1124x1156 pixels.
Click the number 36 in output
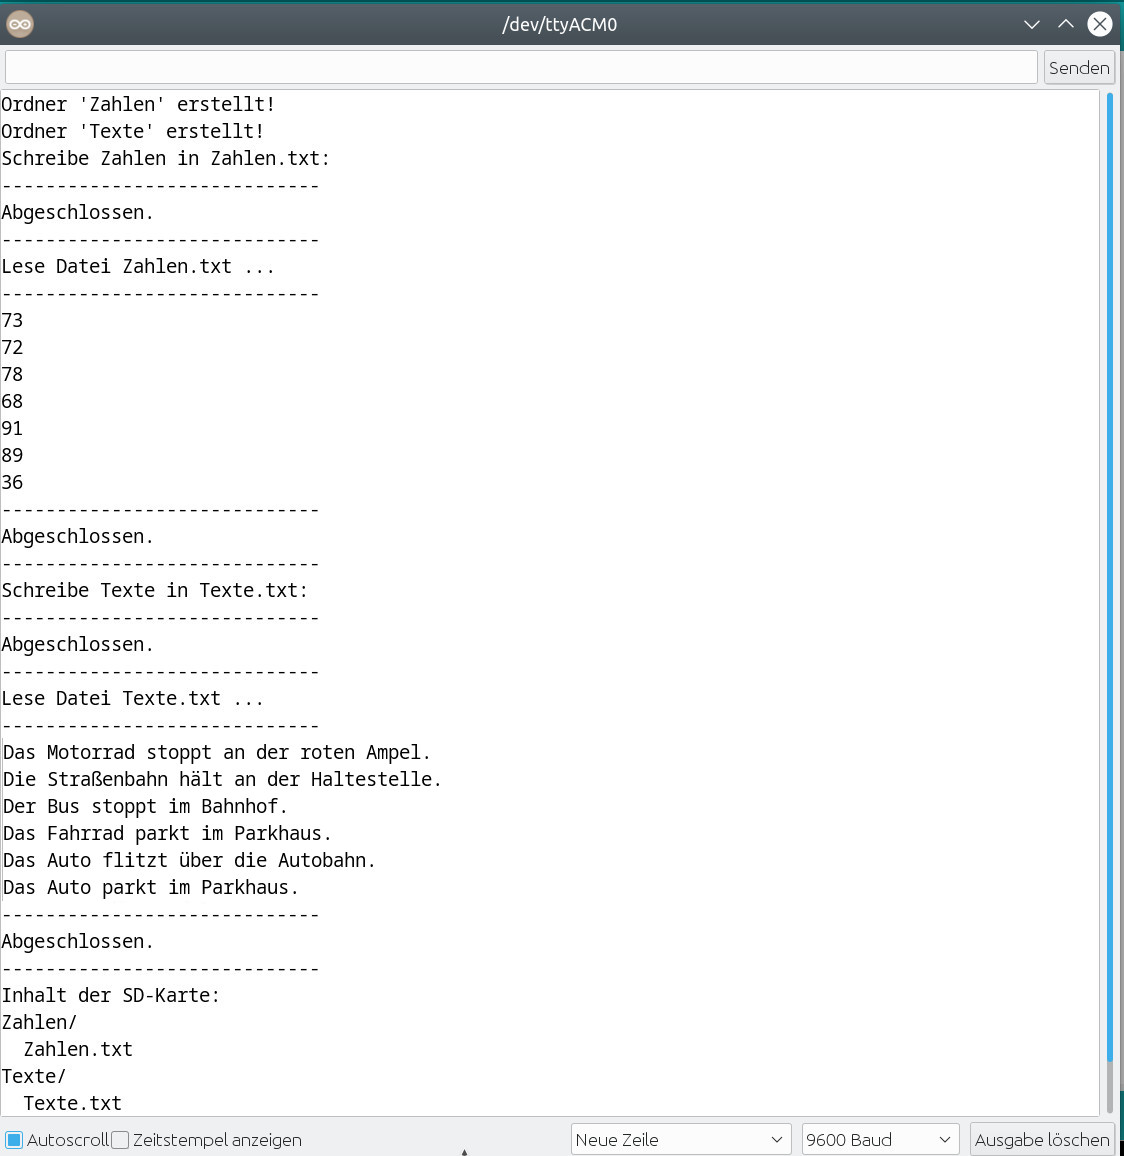[13, 483]
